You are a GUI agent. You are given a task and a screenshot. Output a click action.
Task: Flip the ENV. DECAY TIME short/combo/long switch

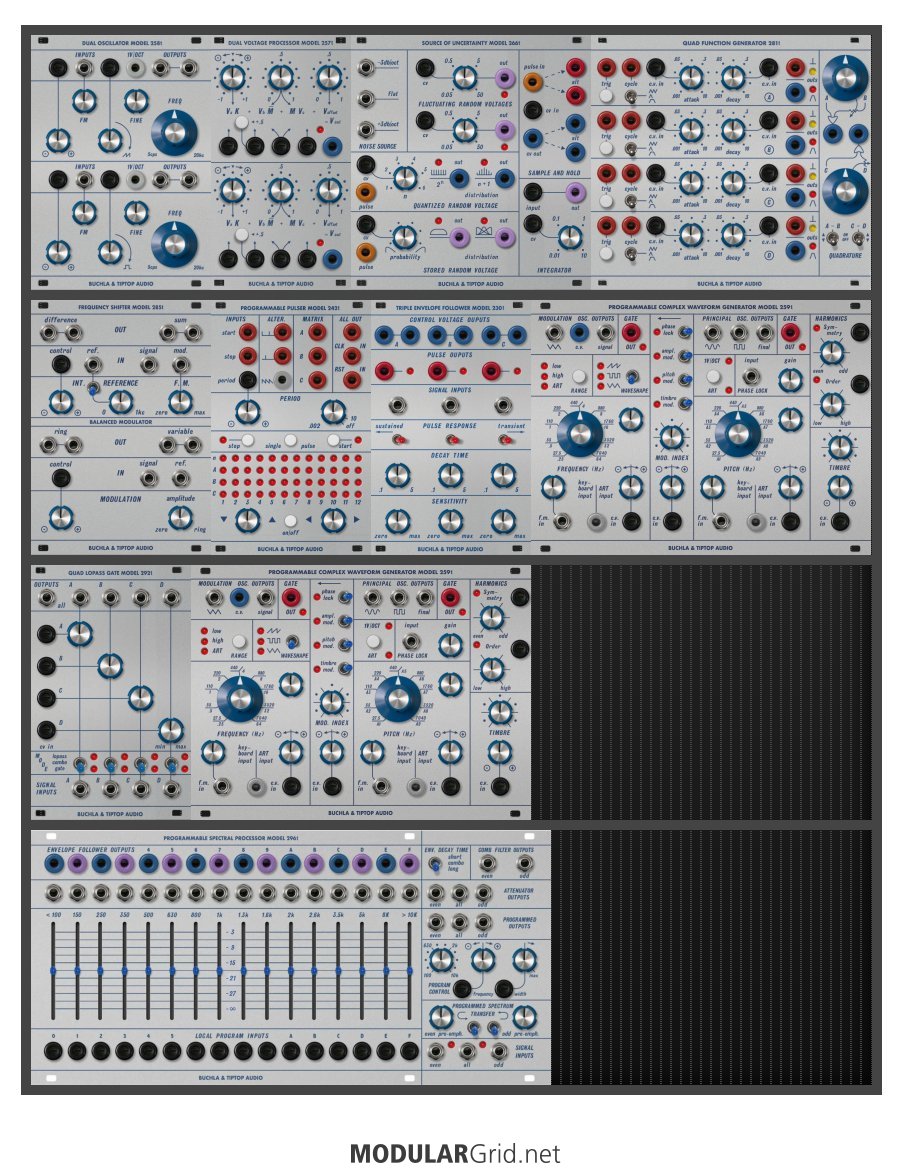point(434,863)
